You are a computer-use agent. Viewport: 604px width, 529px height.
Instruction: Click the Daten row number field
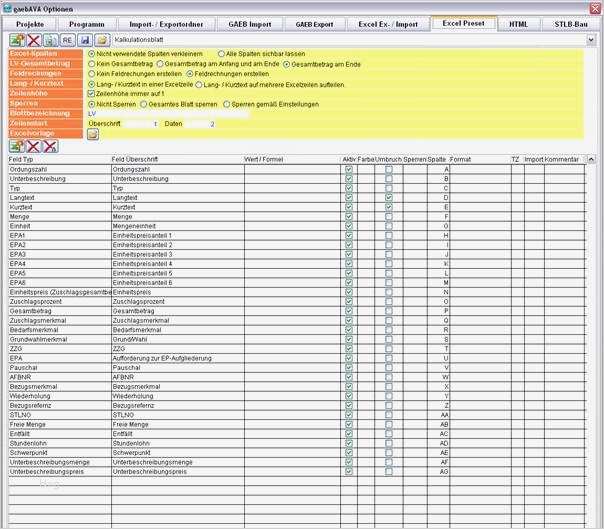pos(200,124)
